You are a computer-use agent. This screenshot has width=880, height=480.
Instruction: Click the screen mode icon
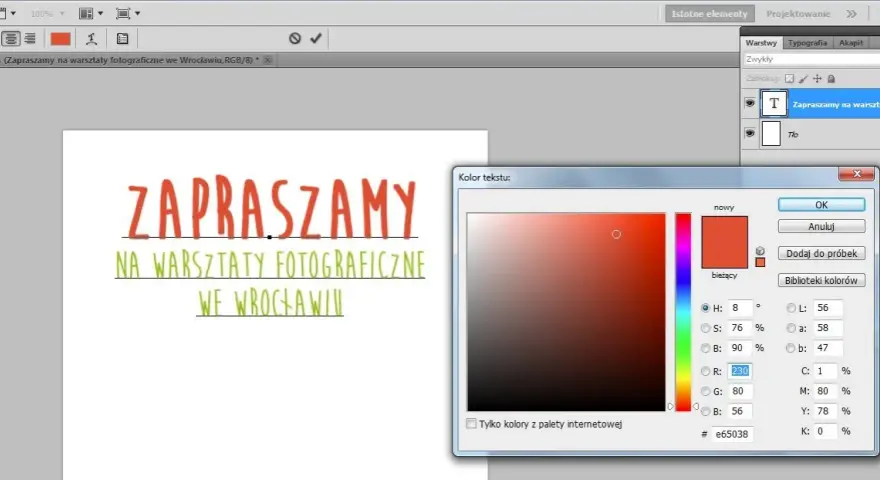123,13
